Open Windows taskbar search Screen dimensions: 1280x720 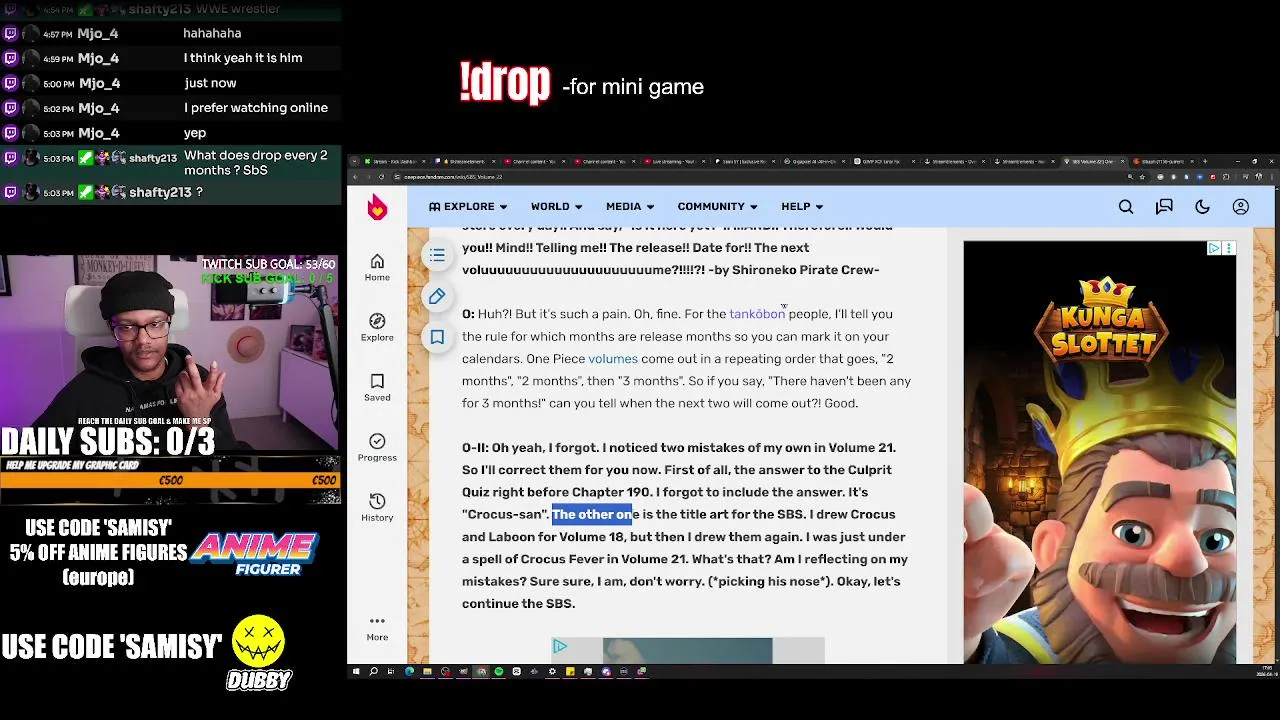pyautogui.click(x=374, y=671)
